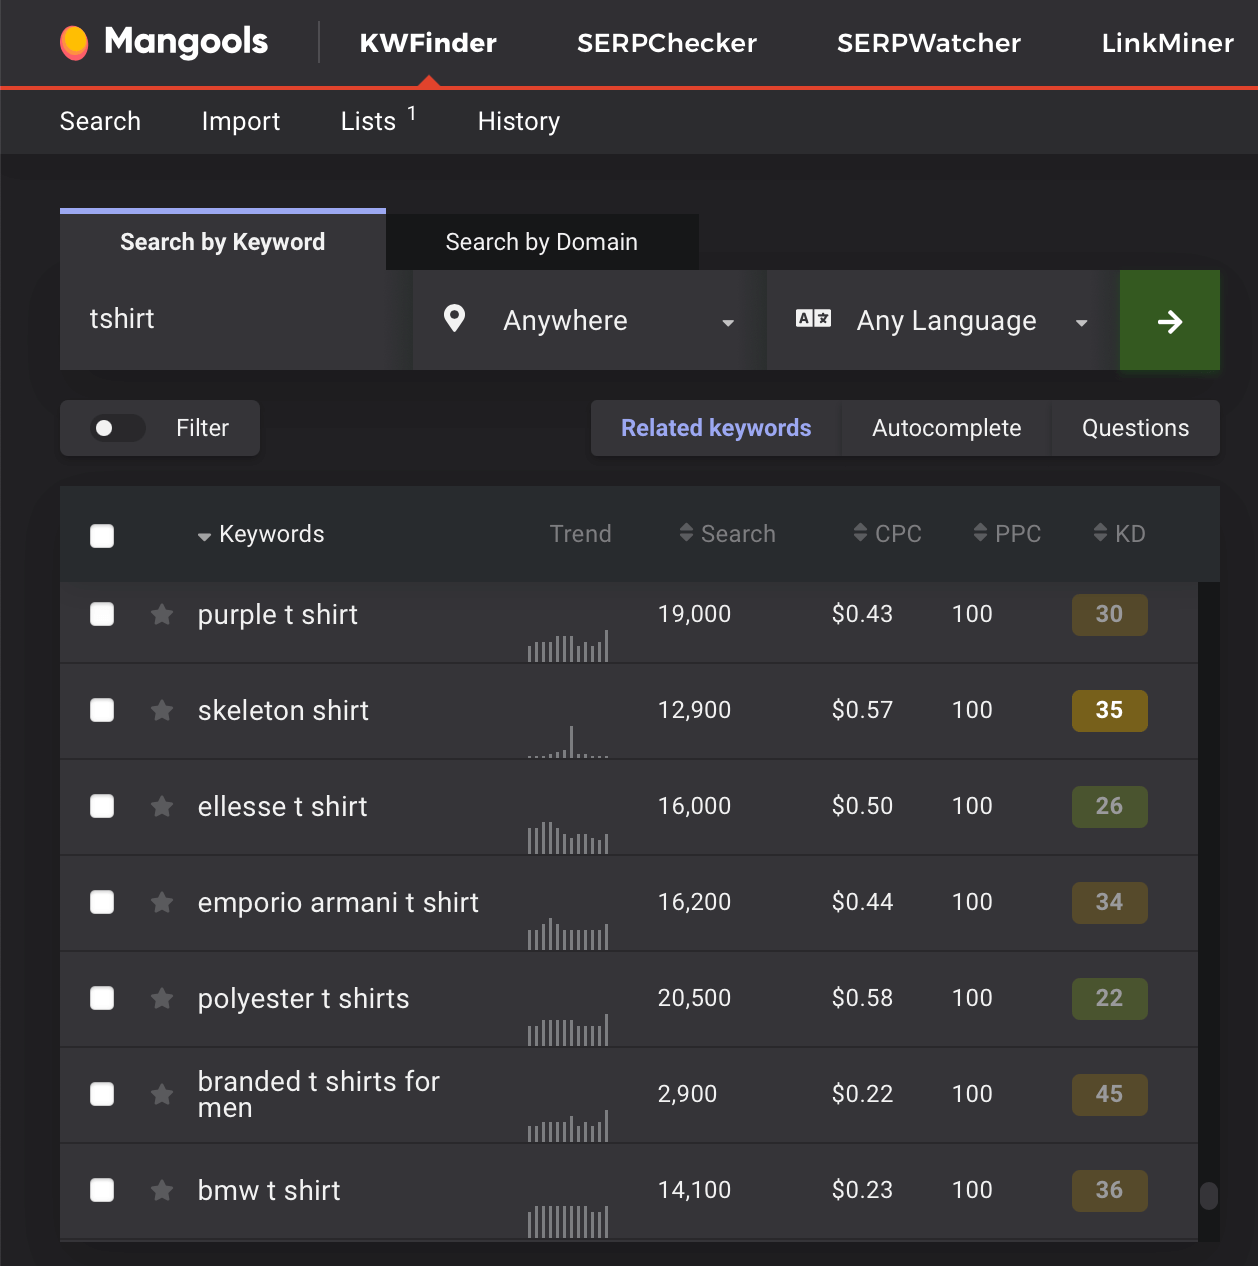Click the 20,500 search volume value
The height and width of the screenshot is (1266, 1258).
695,998
